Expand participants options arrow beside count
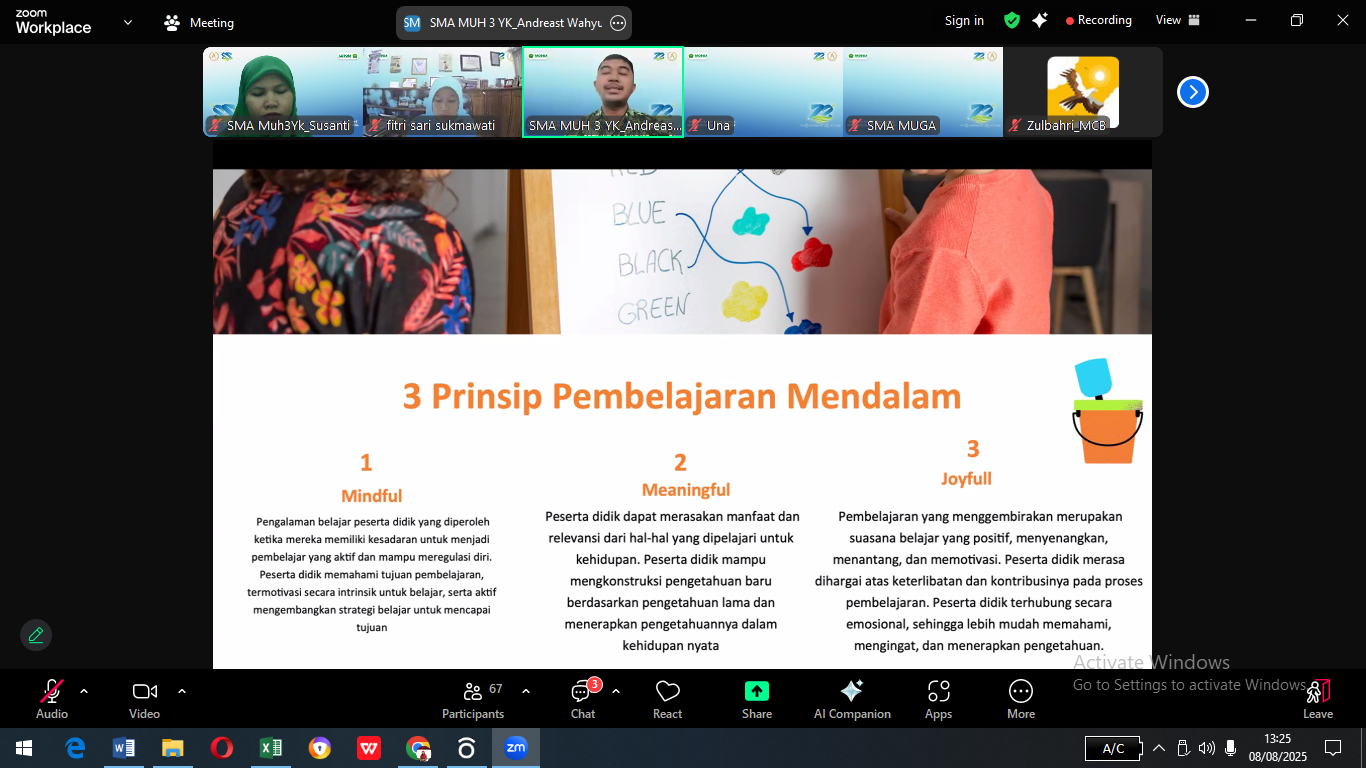Screen dimensions: 1366x768 526,691
